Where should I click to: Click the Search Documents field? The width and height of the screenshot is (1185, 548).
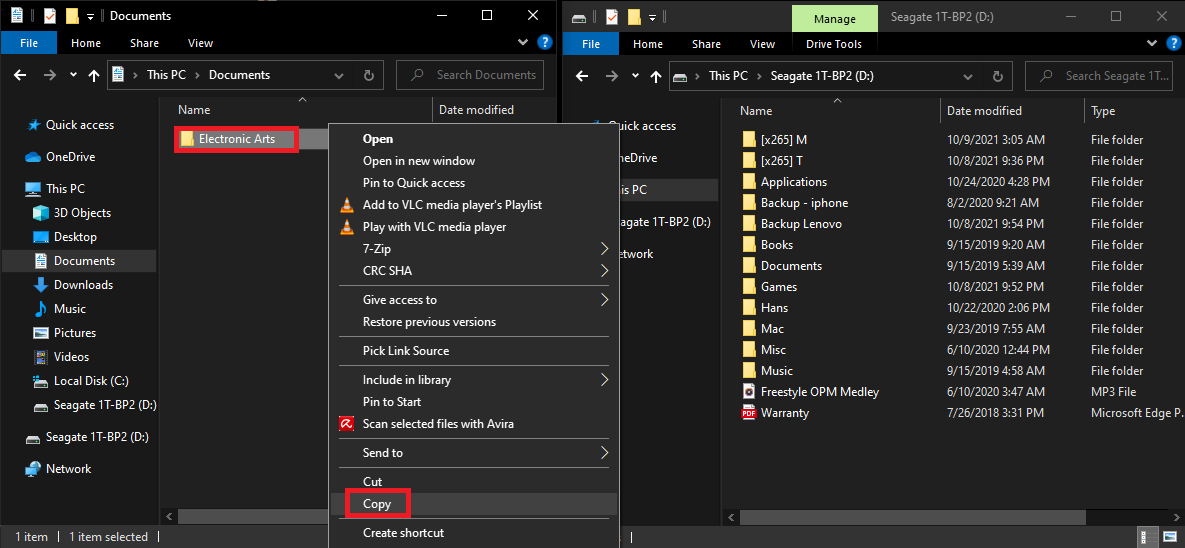click(470, 75)
